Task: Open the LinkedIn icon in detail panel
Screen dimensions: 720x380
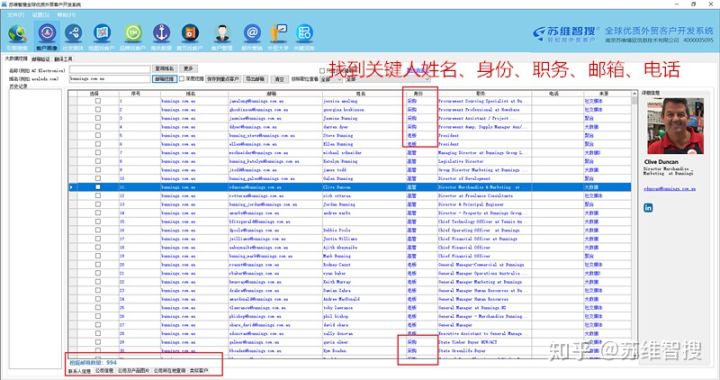Action: (x=648, y=207)
